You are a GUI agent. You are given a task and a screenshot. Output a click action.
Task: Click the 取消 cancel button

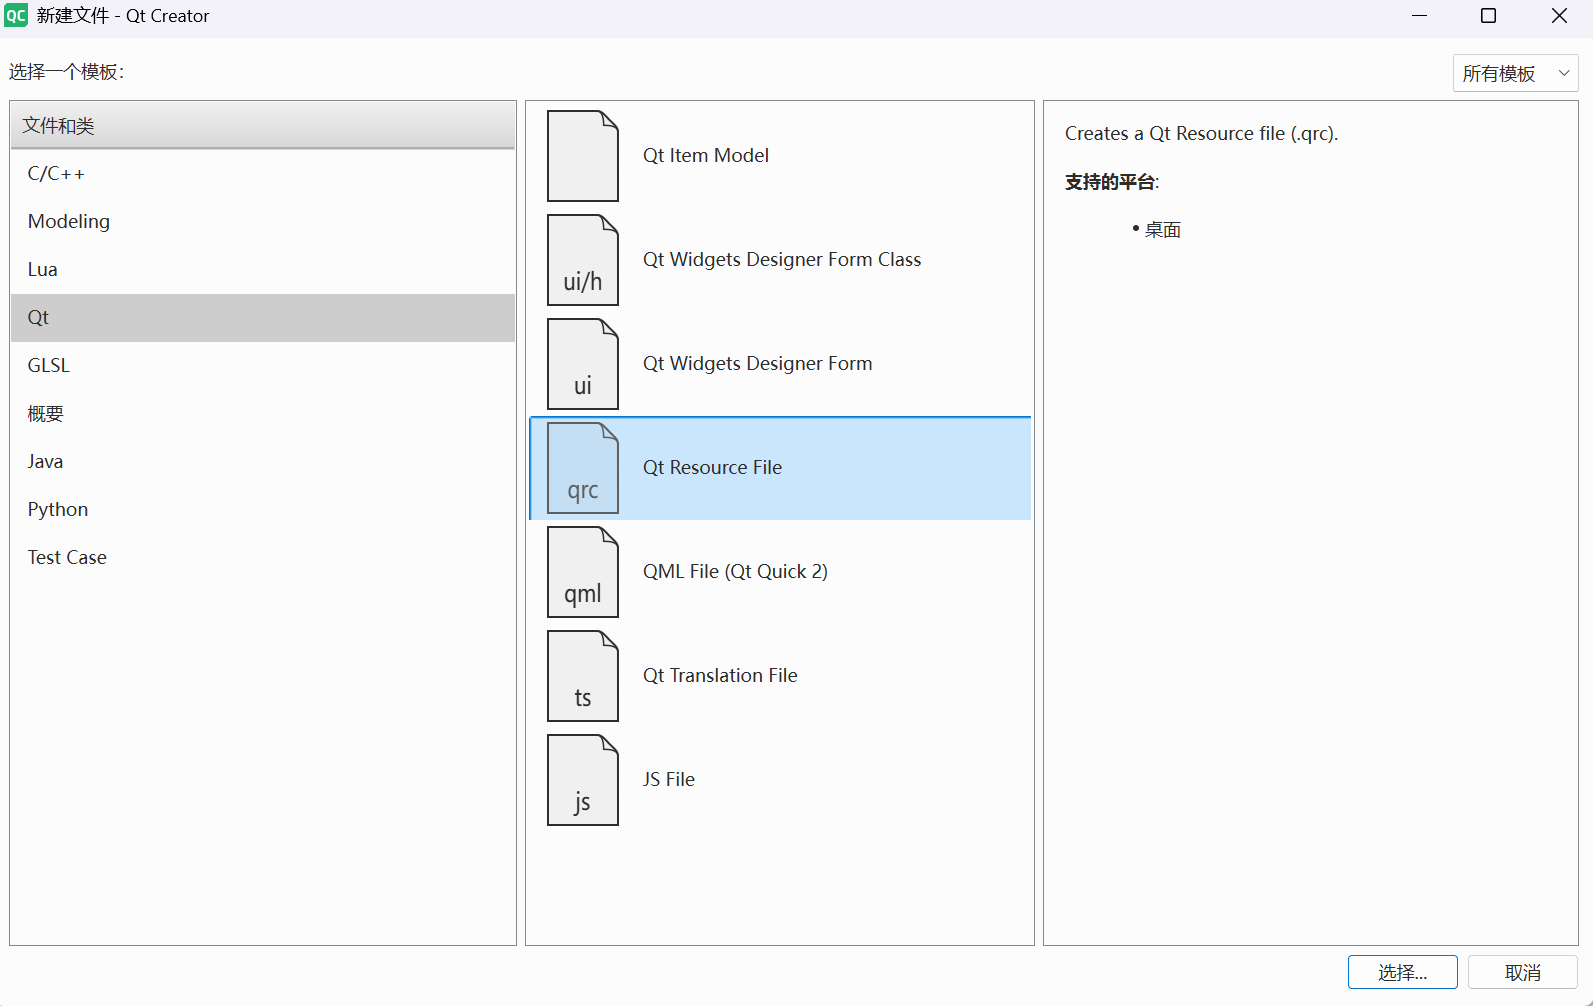[x=1523, y=972]
